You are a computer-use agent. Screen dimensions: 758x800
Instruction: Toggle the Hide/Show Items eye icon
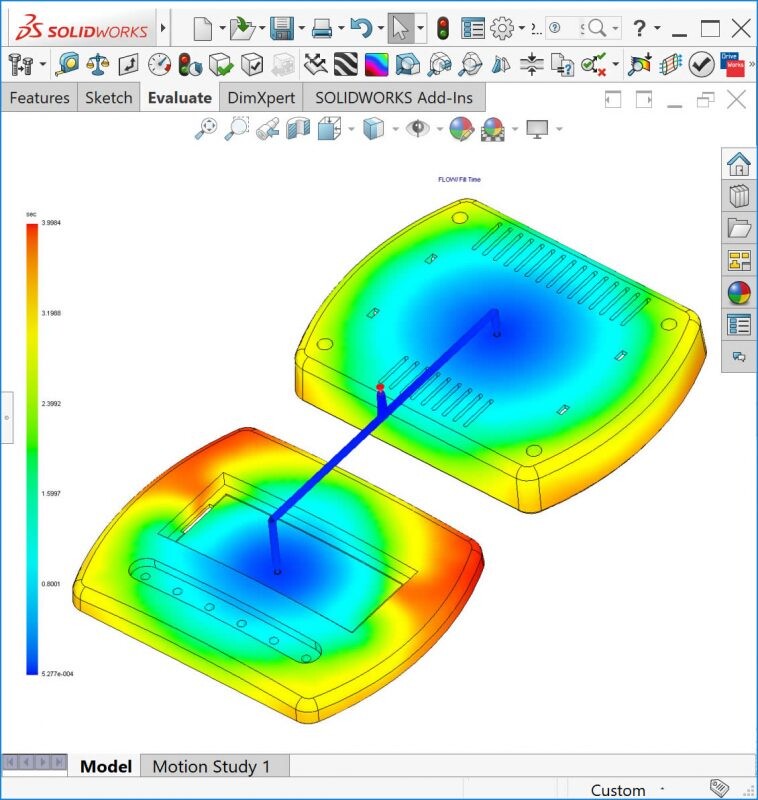[x=417, y=128]
